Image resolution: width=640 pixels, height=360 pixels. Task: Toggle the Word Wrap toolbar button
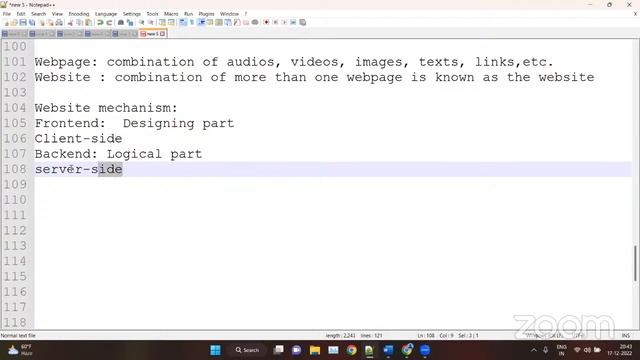(183, 23)
